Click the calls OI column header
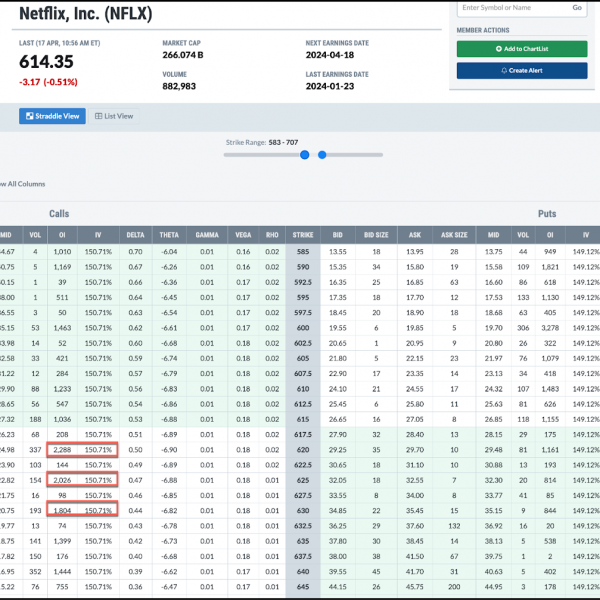Screen dimensions: 600x600 [62, 235]
